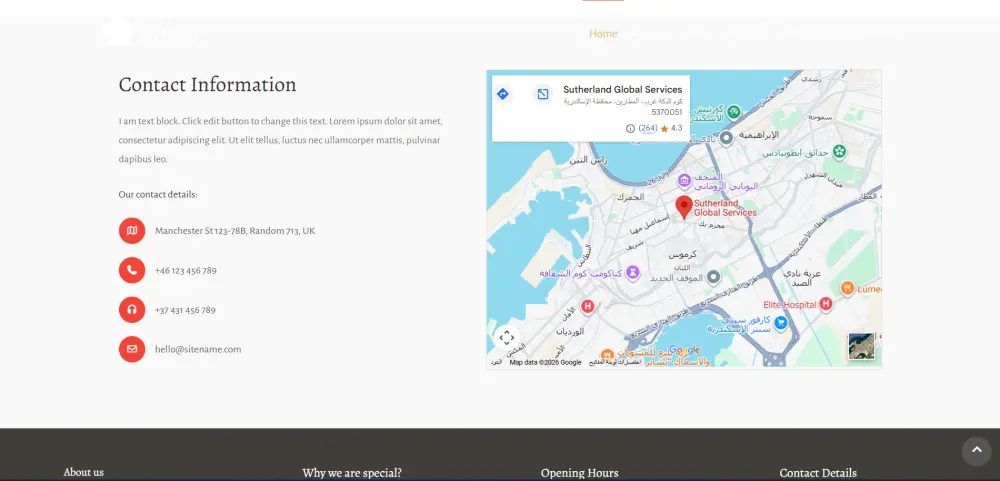Select the +37 431 456 789 phone number

[185, 310]
